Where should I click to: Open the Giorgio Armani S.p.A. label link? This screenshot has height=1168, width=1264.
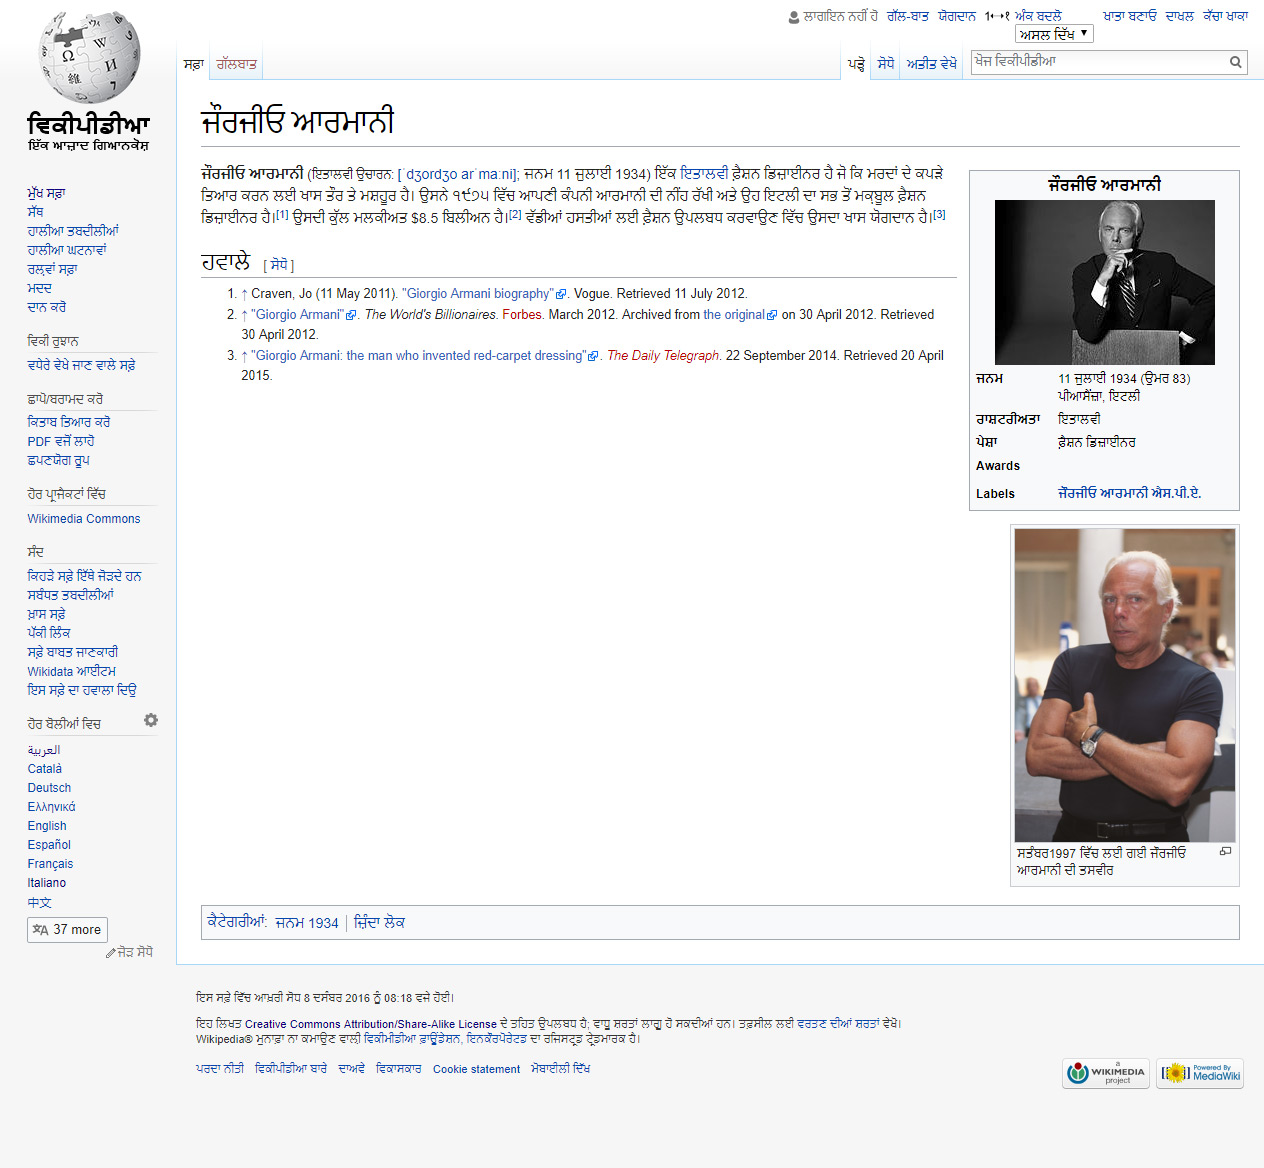click(1129, 494)
